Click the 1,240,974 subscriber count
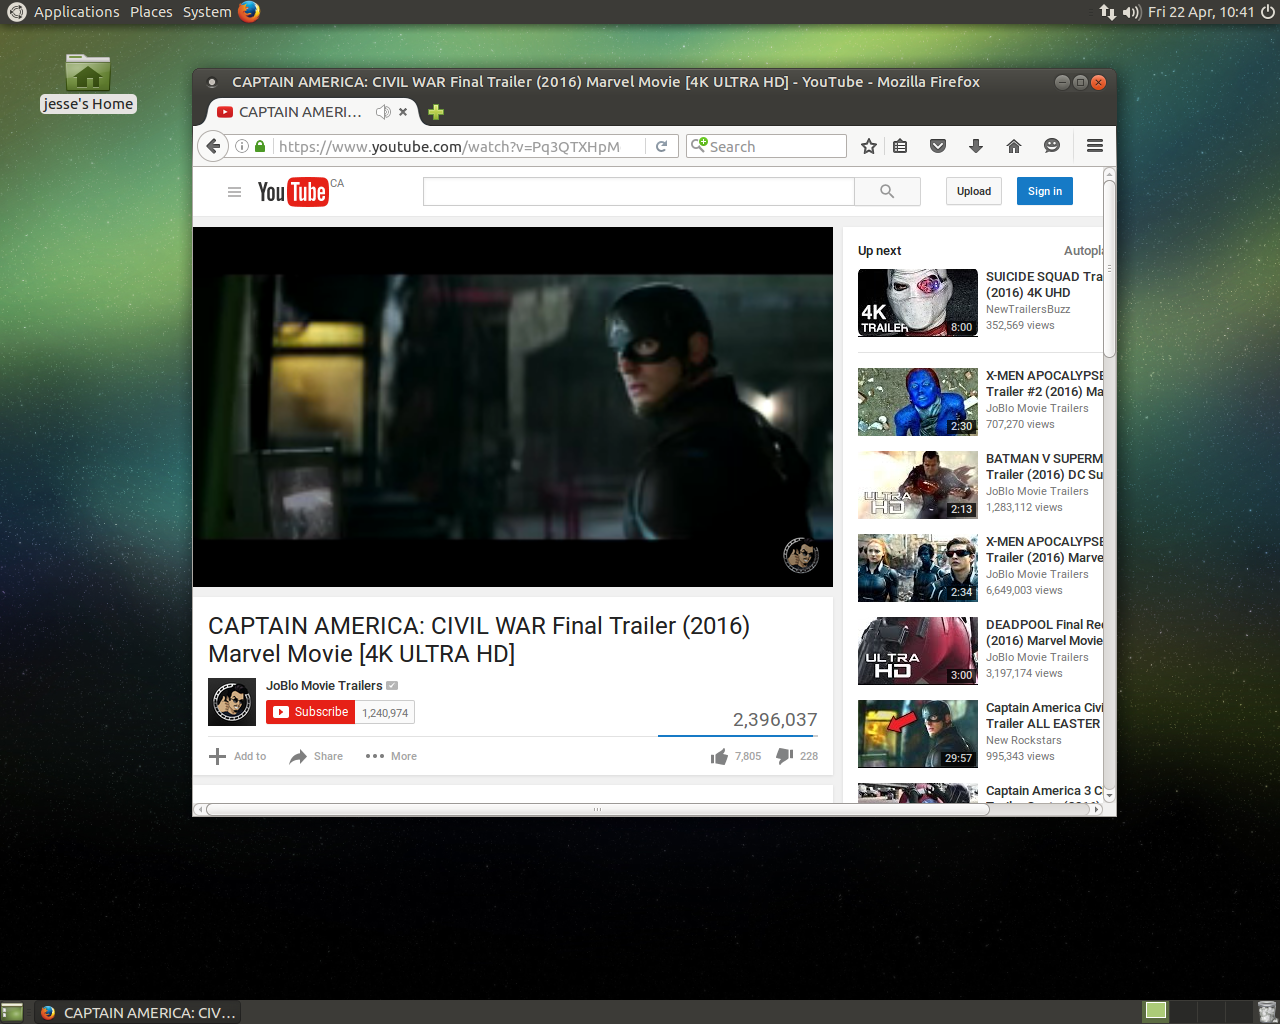 tap(385, 713)
